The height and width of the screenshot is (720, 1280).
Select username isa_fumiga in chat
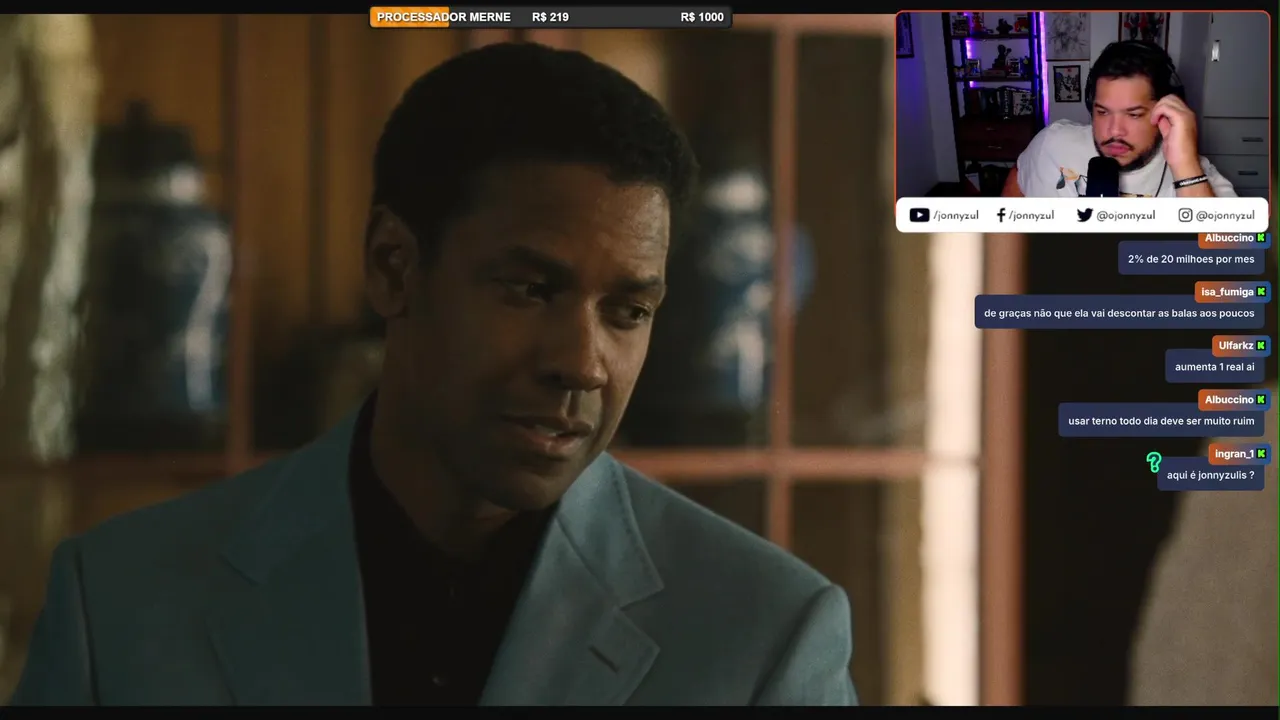pos(1227,292)
